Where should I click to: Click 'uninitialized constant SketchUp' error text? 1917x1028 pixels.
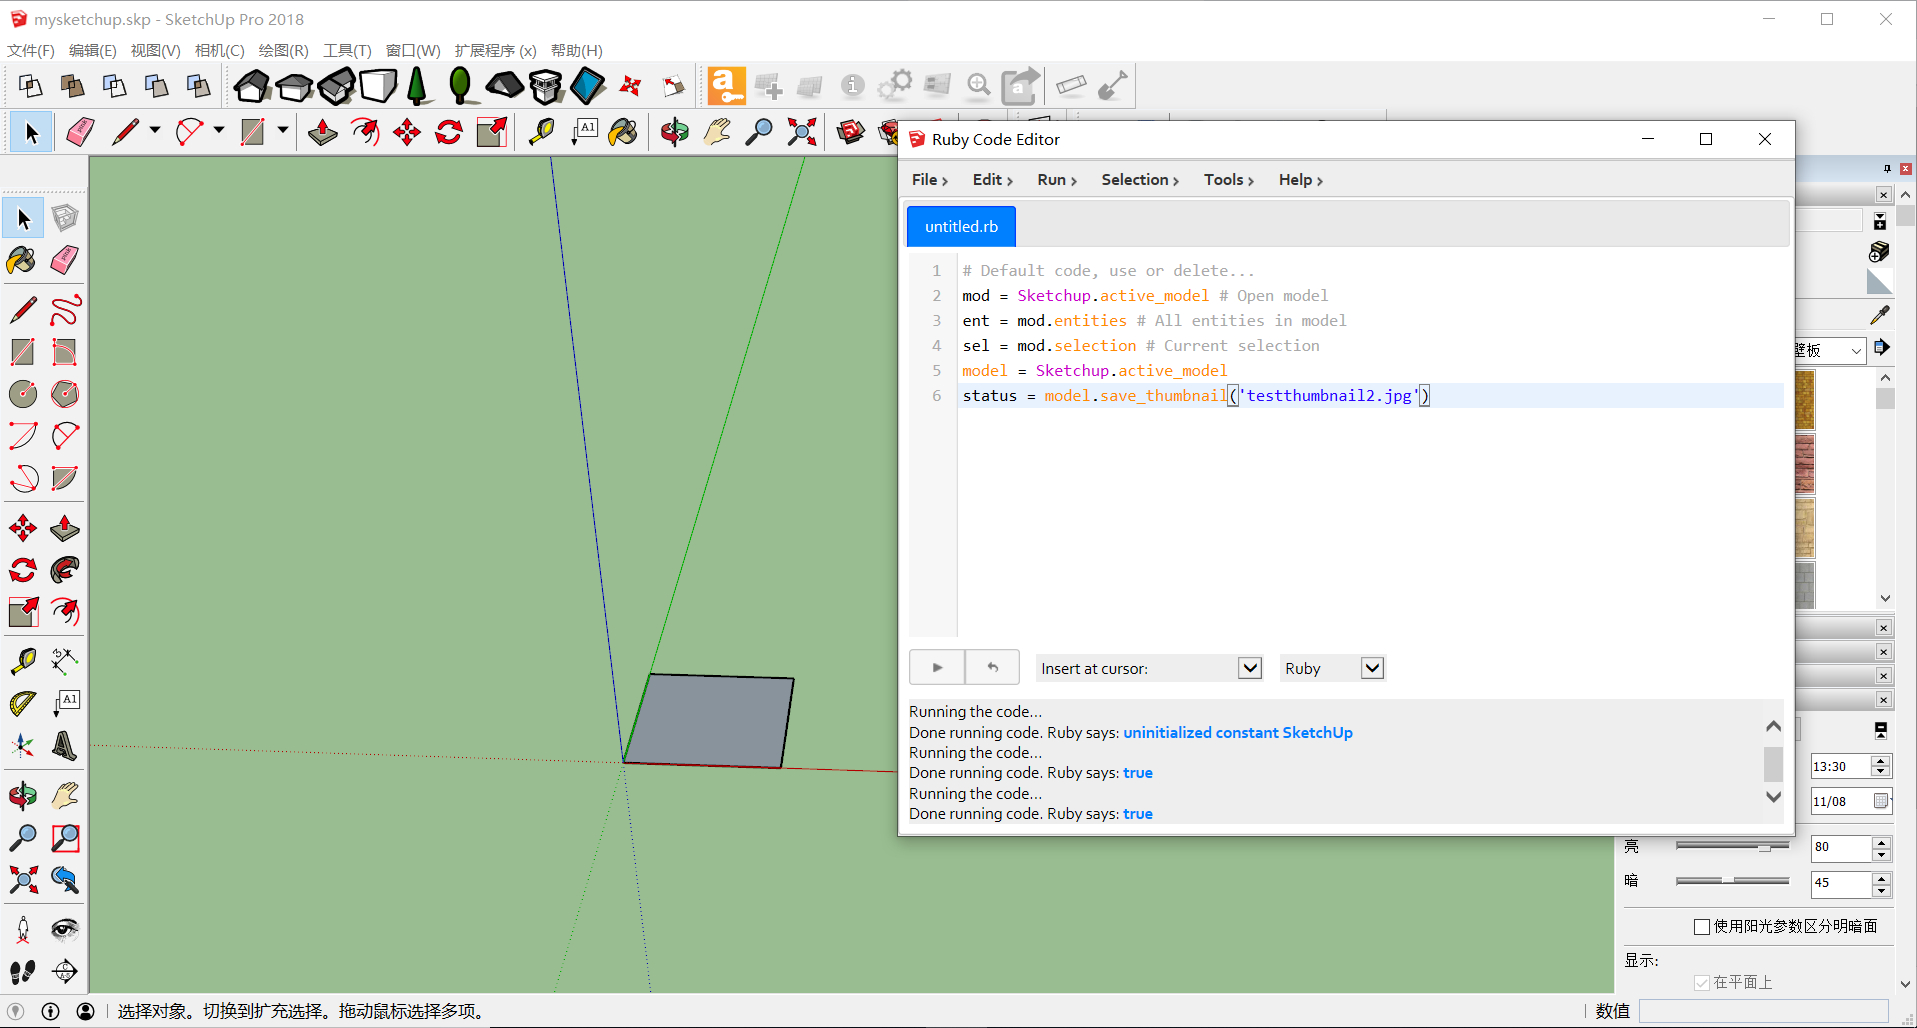click(1237, 733)
